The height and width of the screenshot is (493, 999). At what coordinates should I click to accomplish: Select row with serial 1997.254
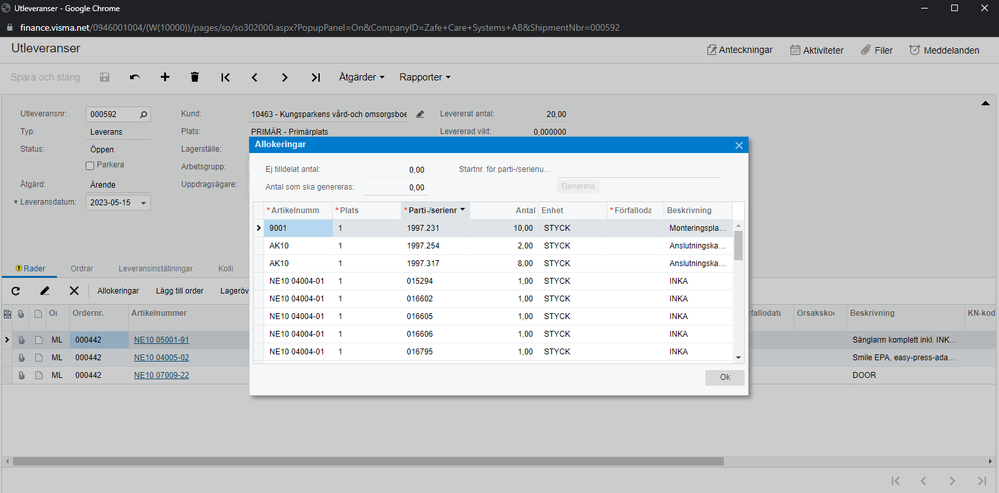(x=491, y=246)
